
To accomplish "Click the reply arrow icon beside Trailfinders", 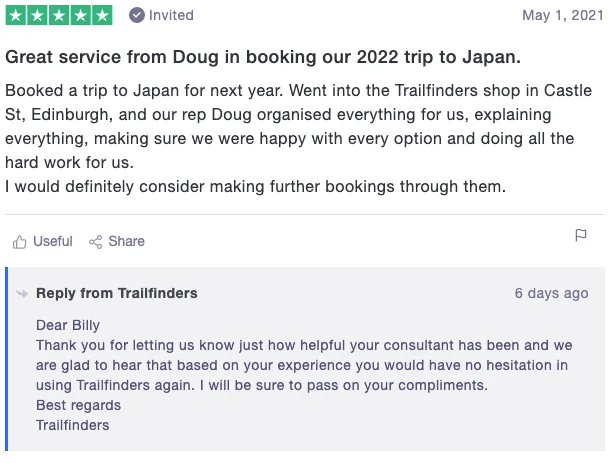I will tap(22, 294).
